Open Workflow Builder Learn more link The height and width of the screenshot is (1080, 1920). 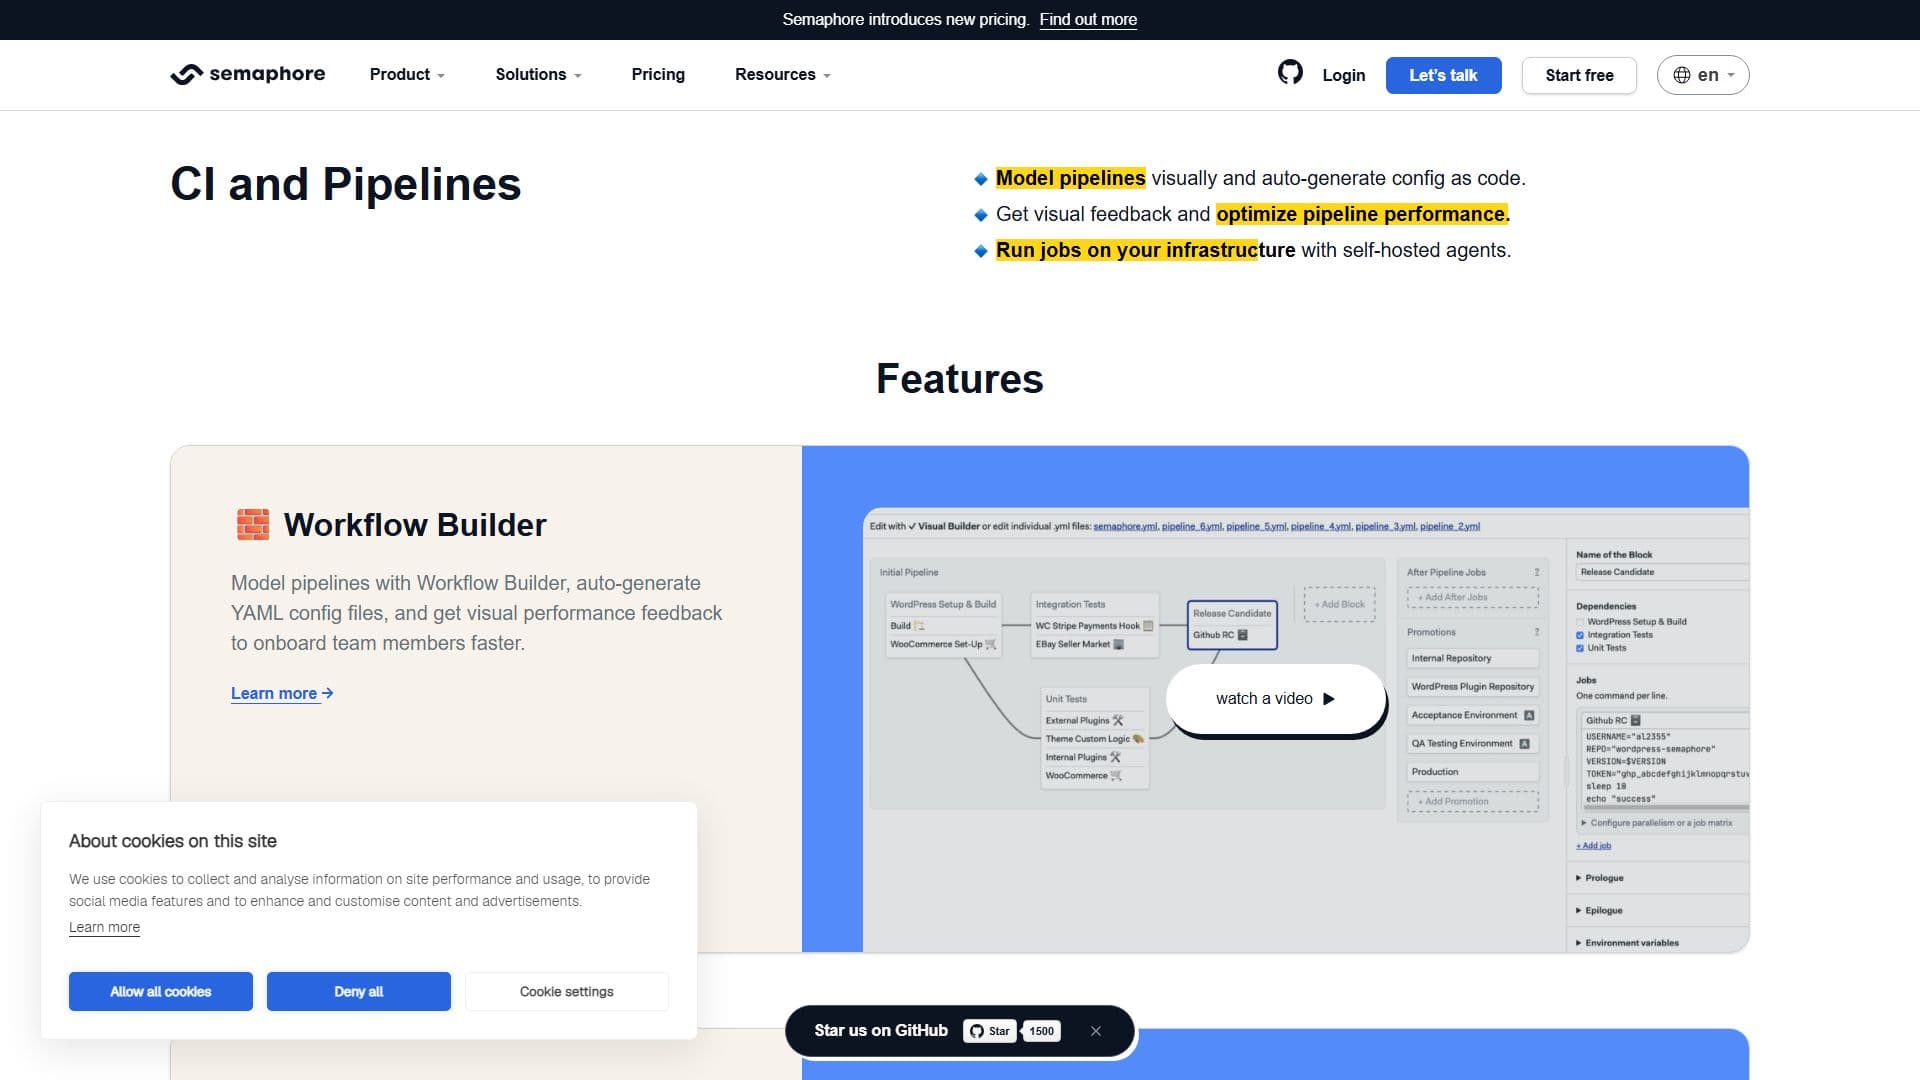(282, 693)
